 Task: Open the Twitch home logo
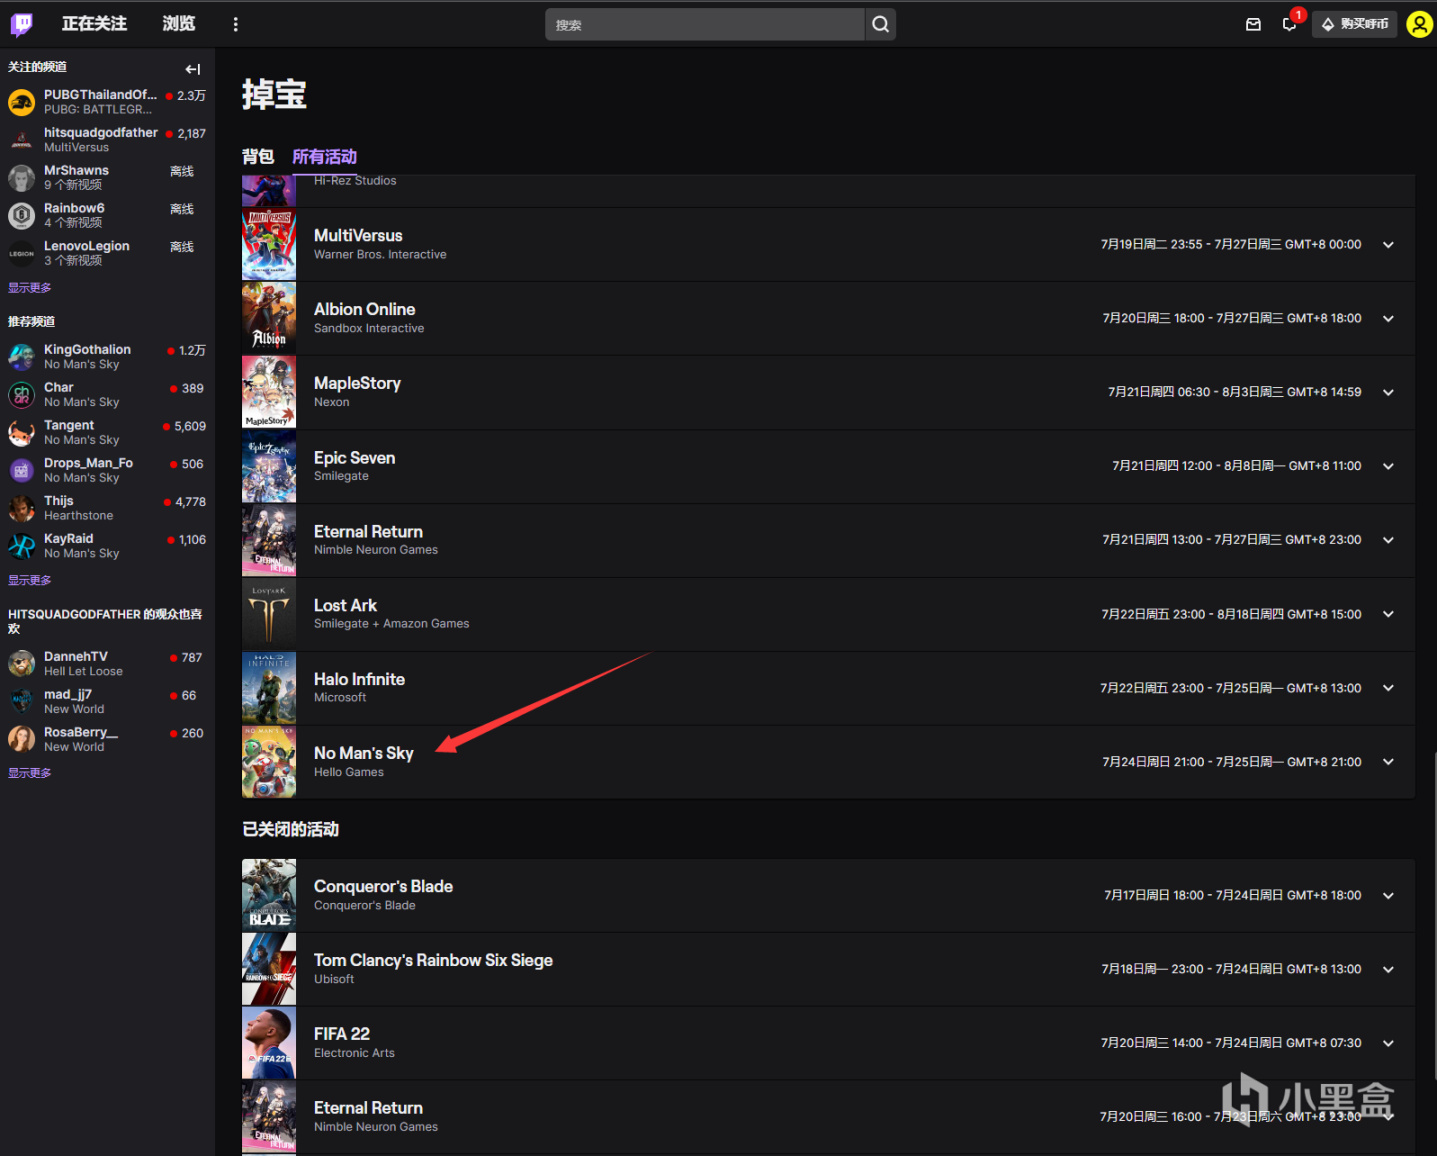point(22,24)
